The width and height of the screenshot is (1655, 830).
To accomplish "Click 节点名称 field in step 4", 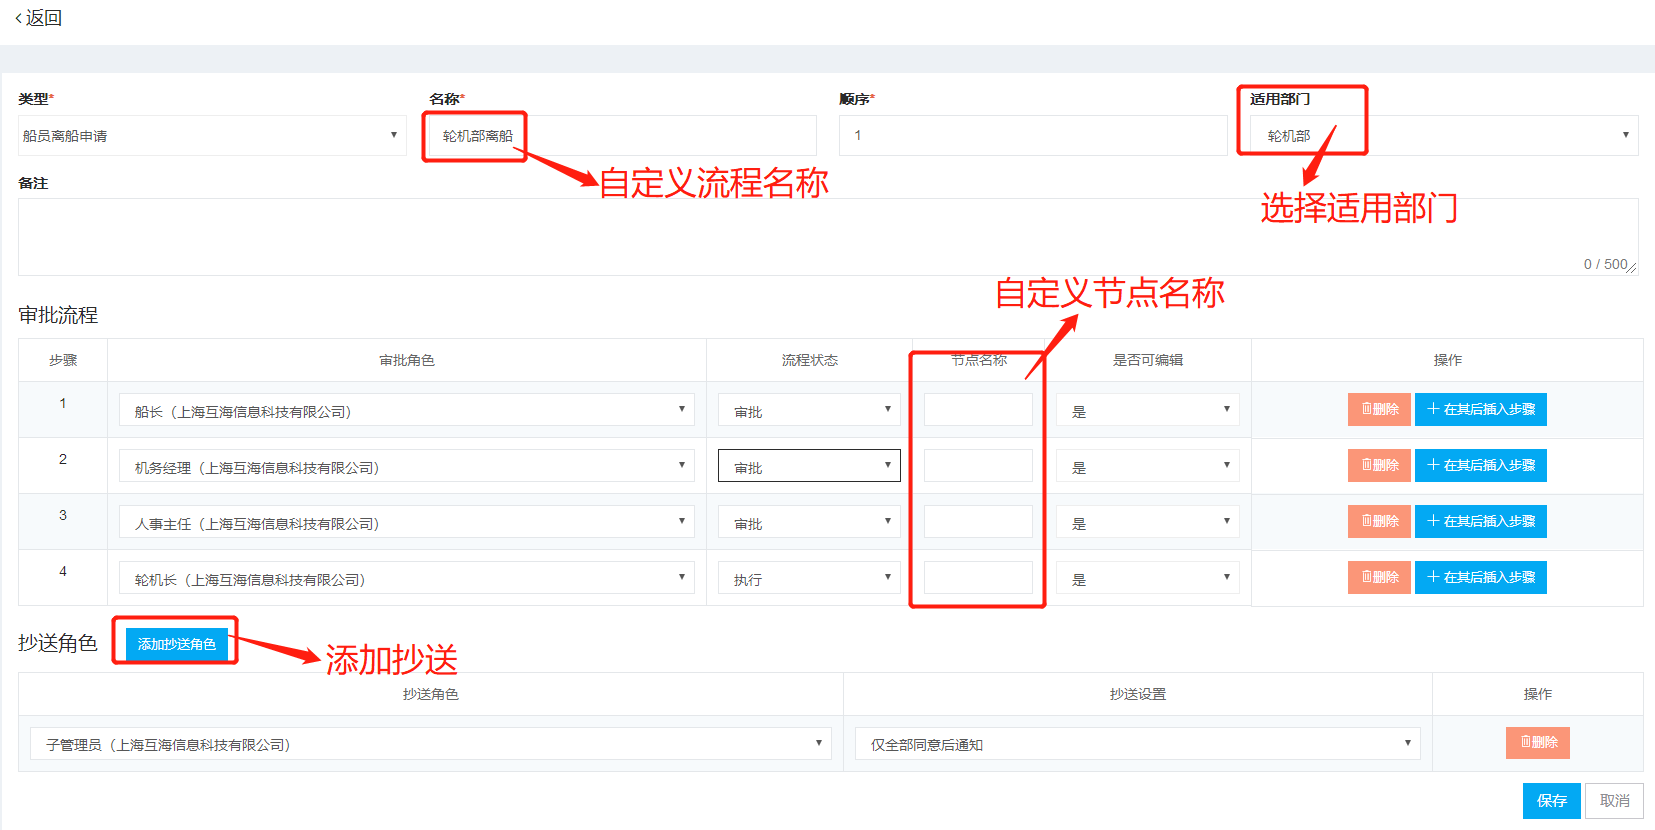I will pyautogui.click(x=978, y=578).
